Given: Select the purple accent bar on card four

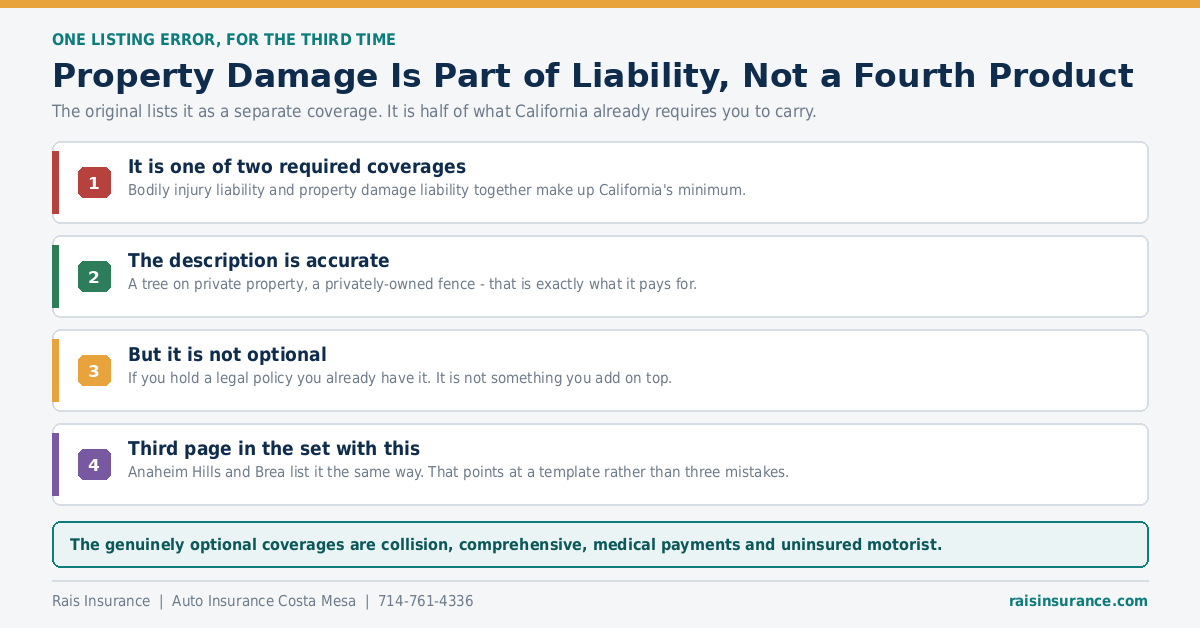Looking at the screenshot, I should pyautogui.click(x=55, y=464).
